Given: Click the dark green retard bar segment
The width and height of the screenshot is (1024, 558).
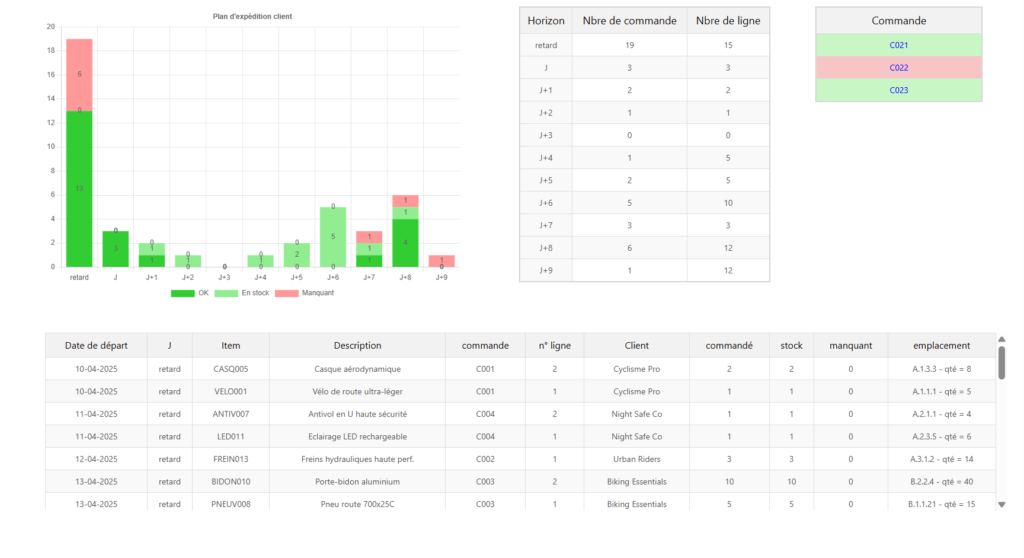Looking at the screenshot, I should coord(79,188).
